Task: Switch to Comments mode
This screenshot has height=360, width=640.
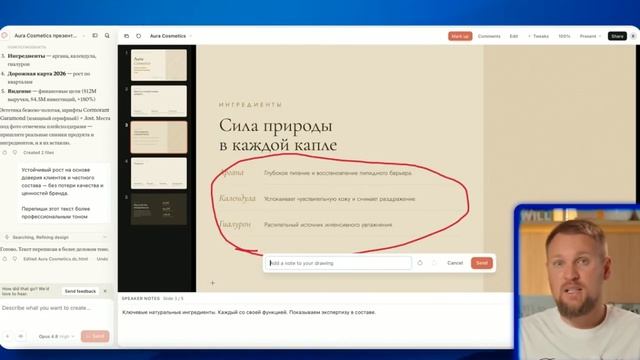Action: click(489, 36)
